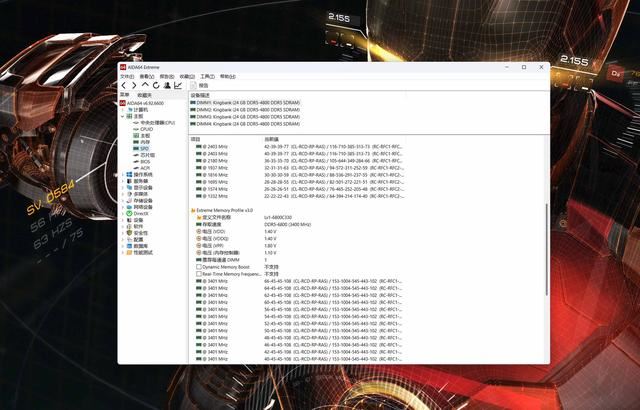Click the up-level arrow toolbar icon
640x410 pixels.
(x=145, y=85)
